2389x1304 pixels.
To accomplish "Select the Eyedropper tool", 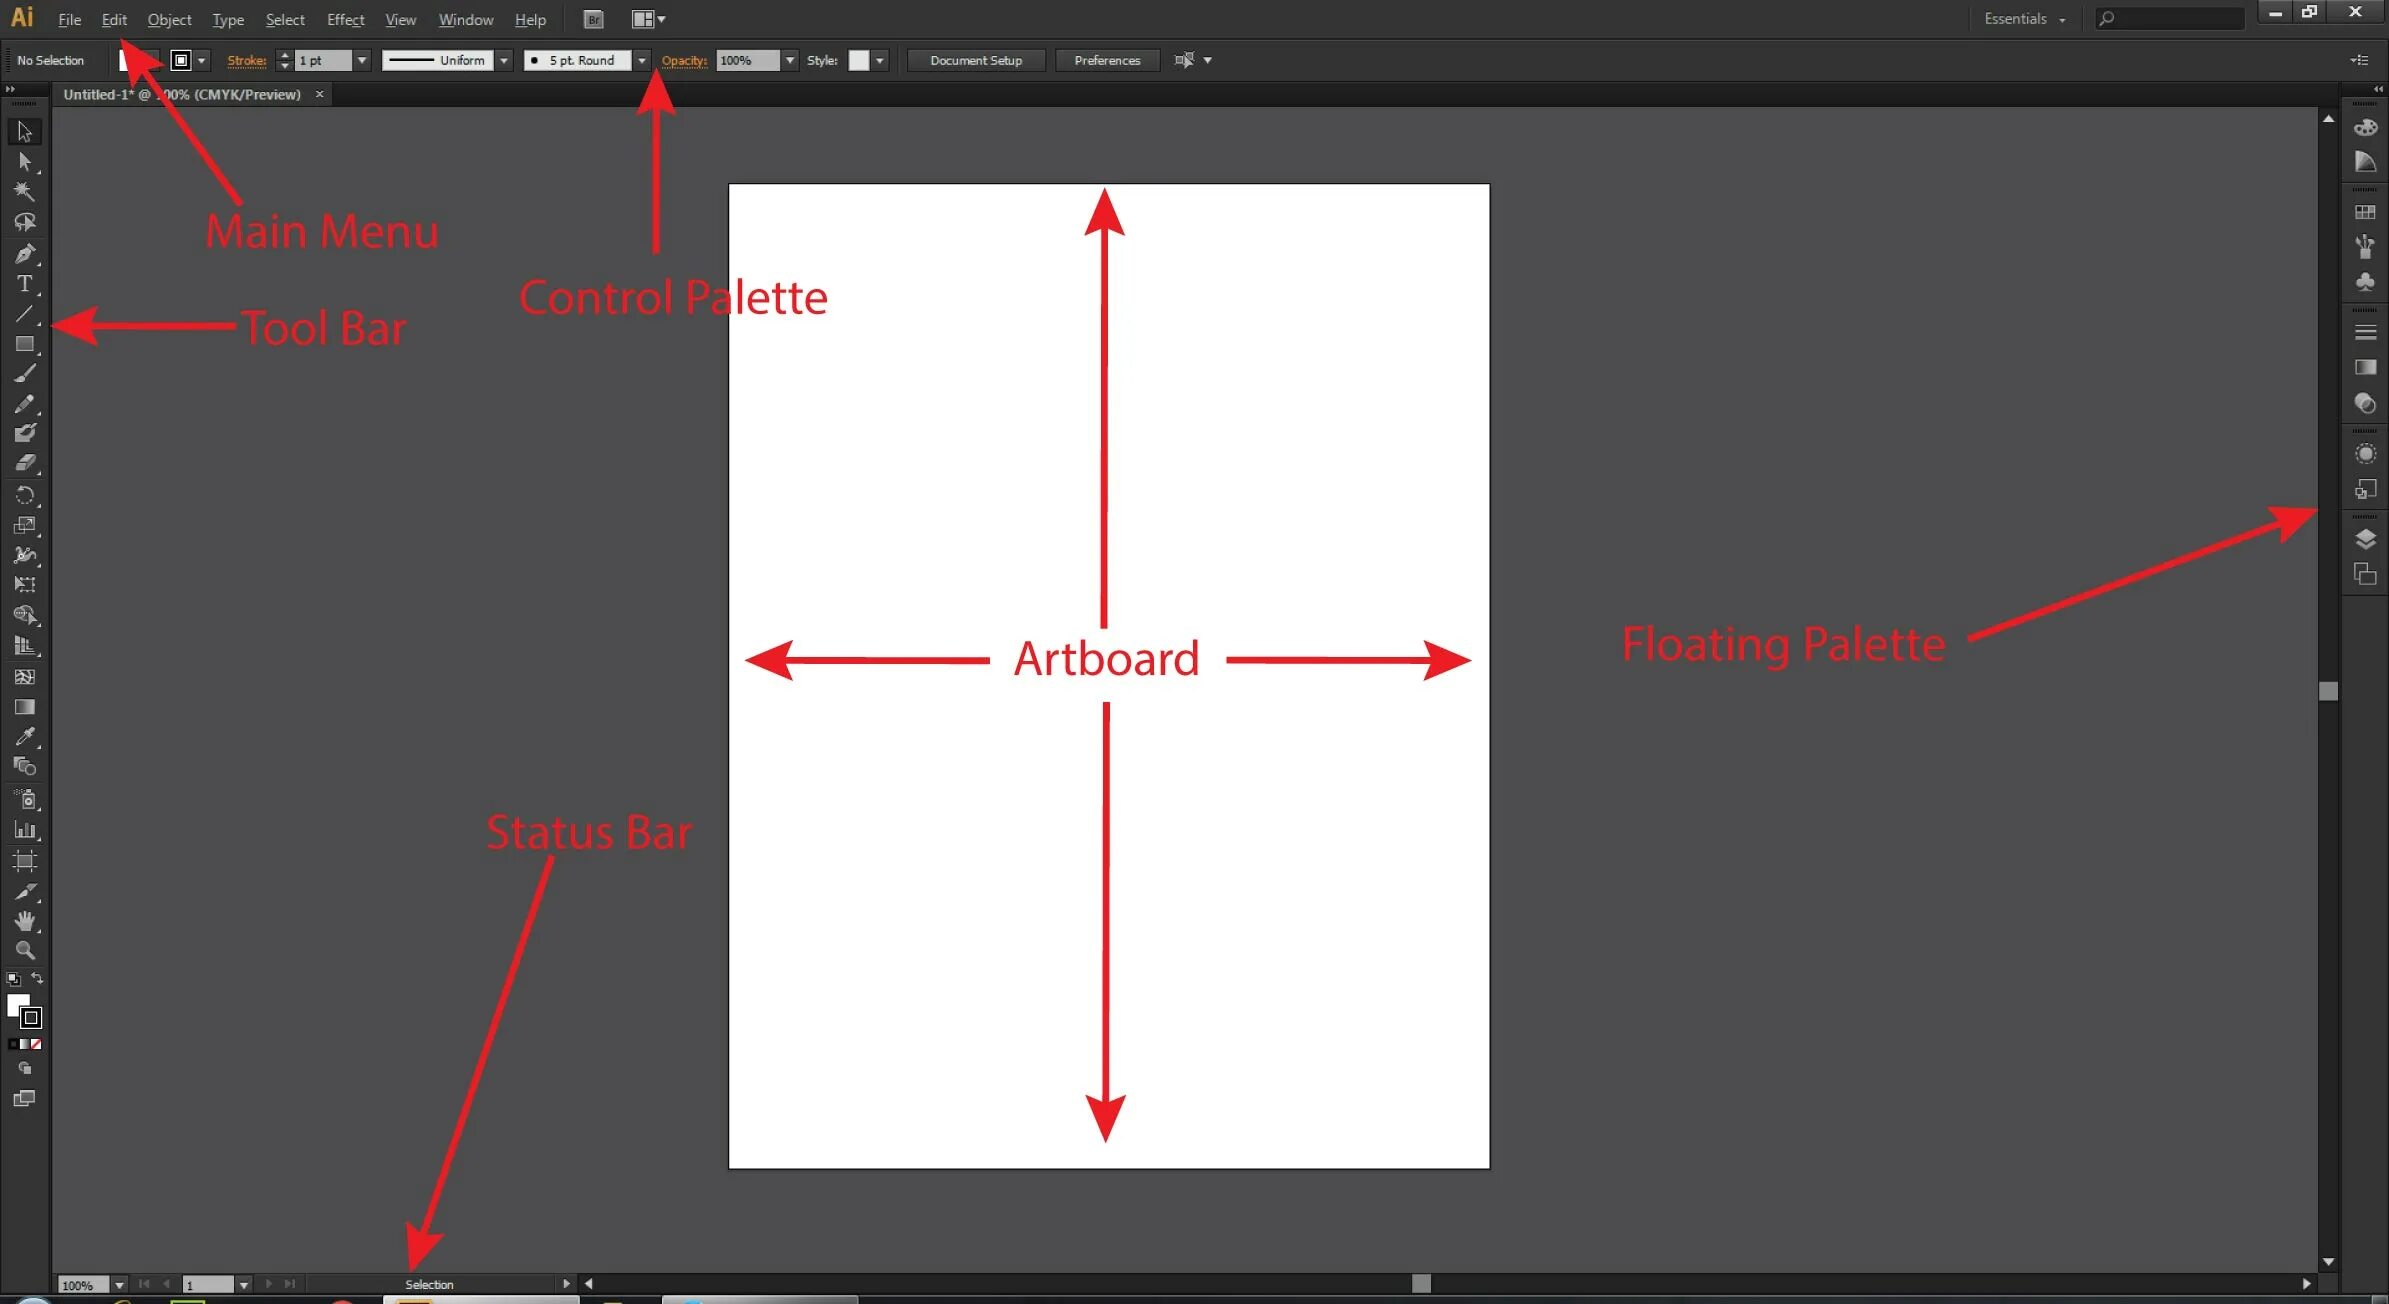I will pos(22,737).
